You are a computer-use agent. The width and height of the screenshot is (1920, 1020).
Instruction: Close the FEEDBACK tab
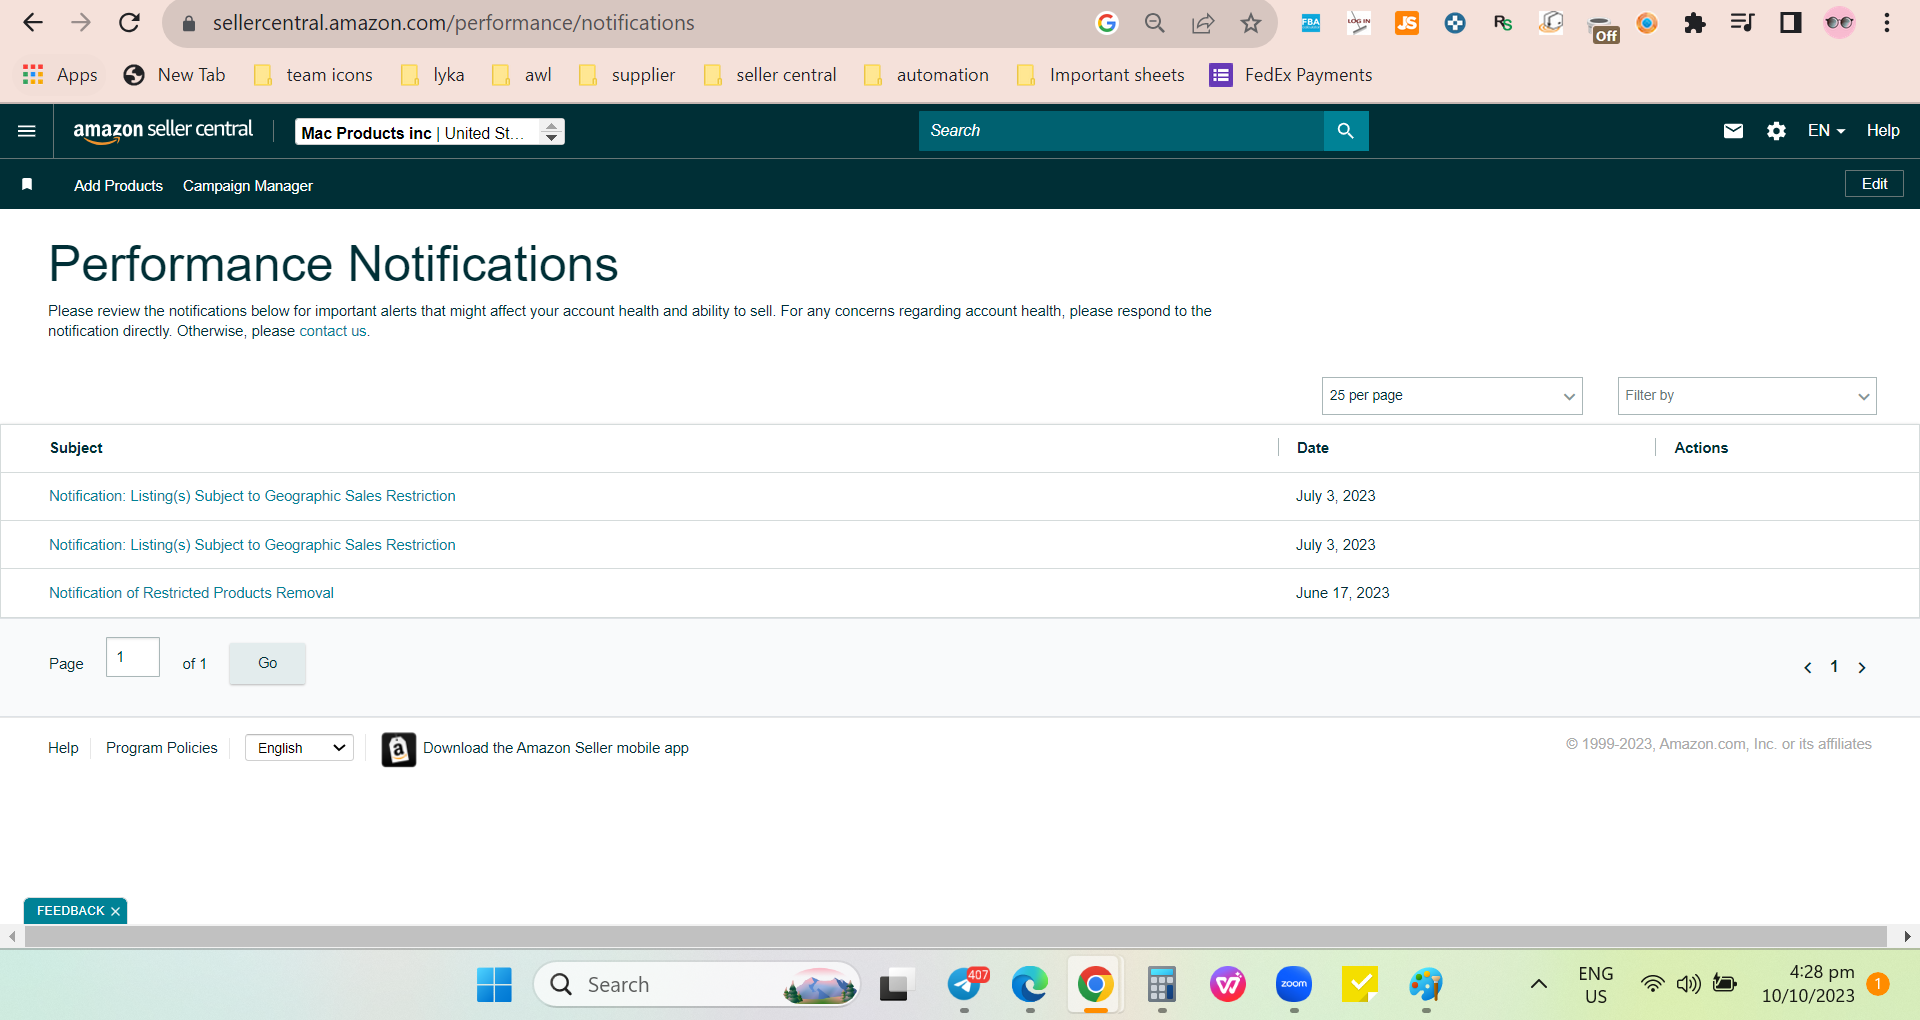tap(116, 911)
